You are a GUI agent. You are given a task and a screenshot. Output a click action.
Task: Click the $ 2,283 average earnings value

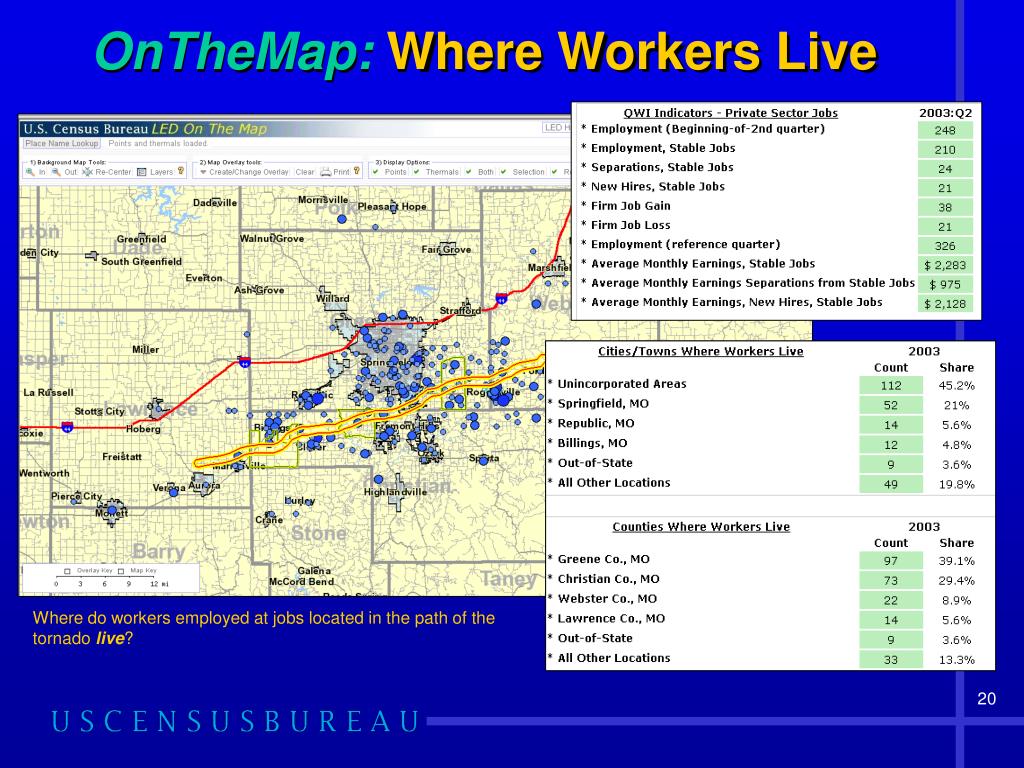(944, 265)
